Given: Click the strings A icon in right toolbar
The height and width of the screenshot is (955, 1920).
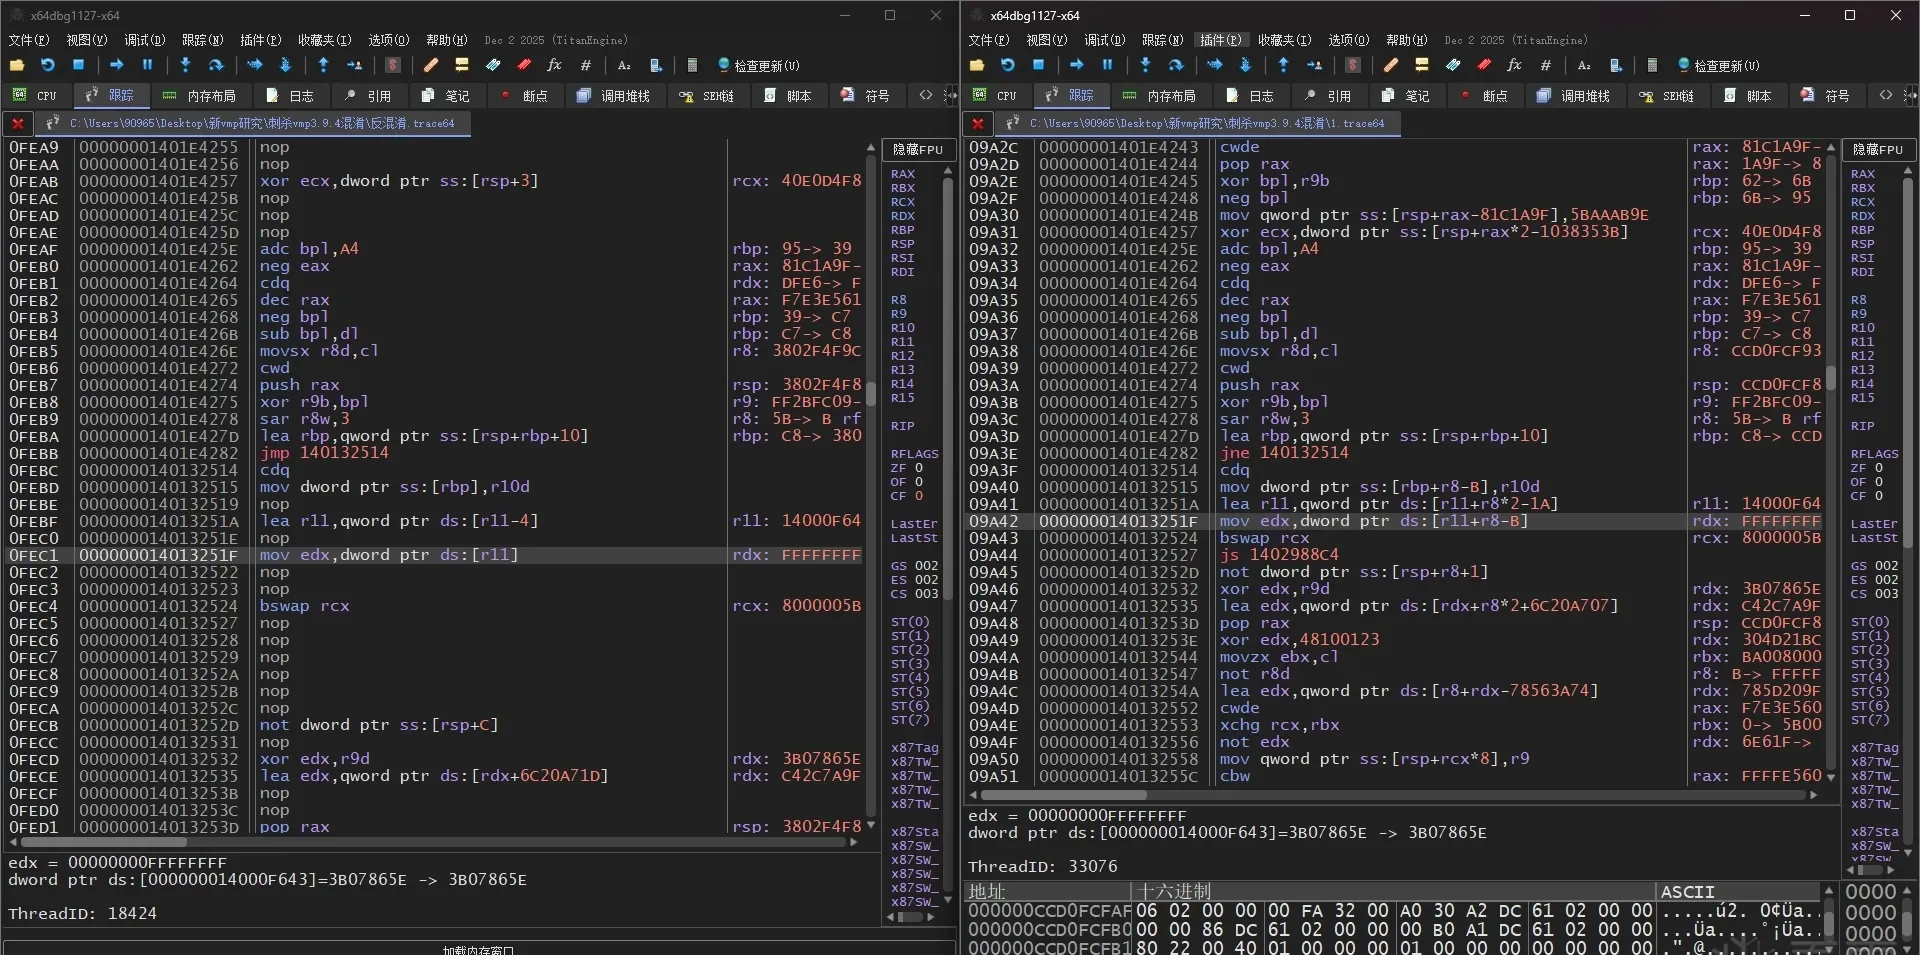Looking at the screenshot, I should coord(1584,65).
